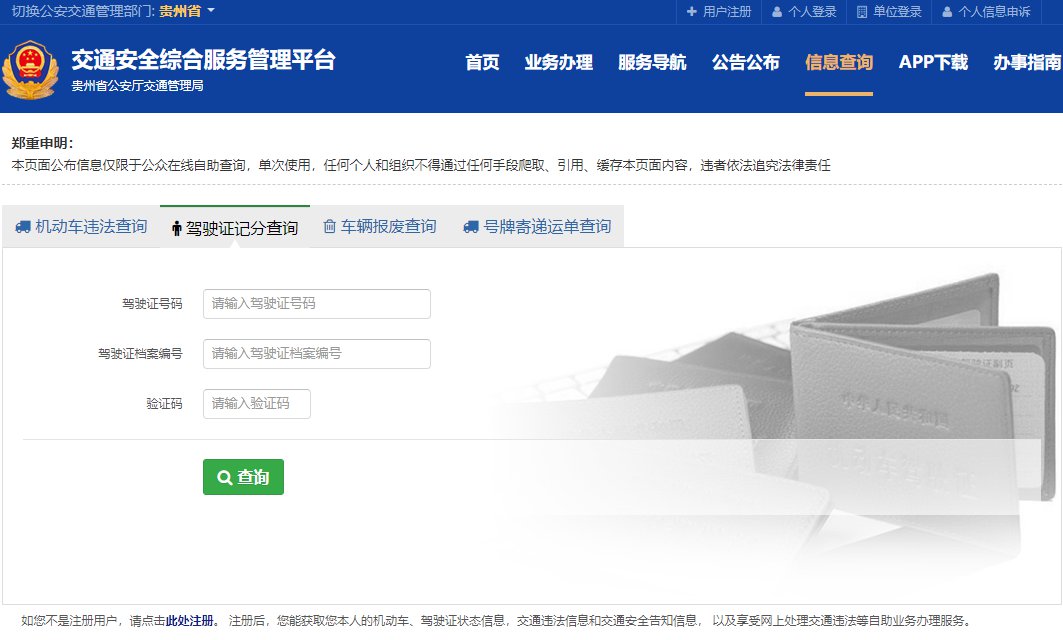Click into the 验证码 input box
1063x640 pixels.
[x=256, y=404]
